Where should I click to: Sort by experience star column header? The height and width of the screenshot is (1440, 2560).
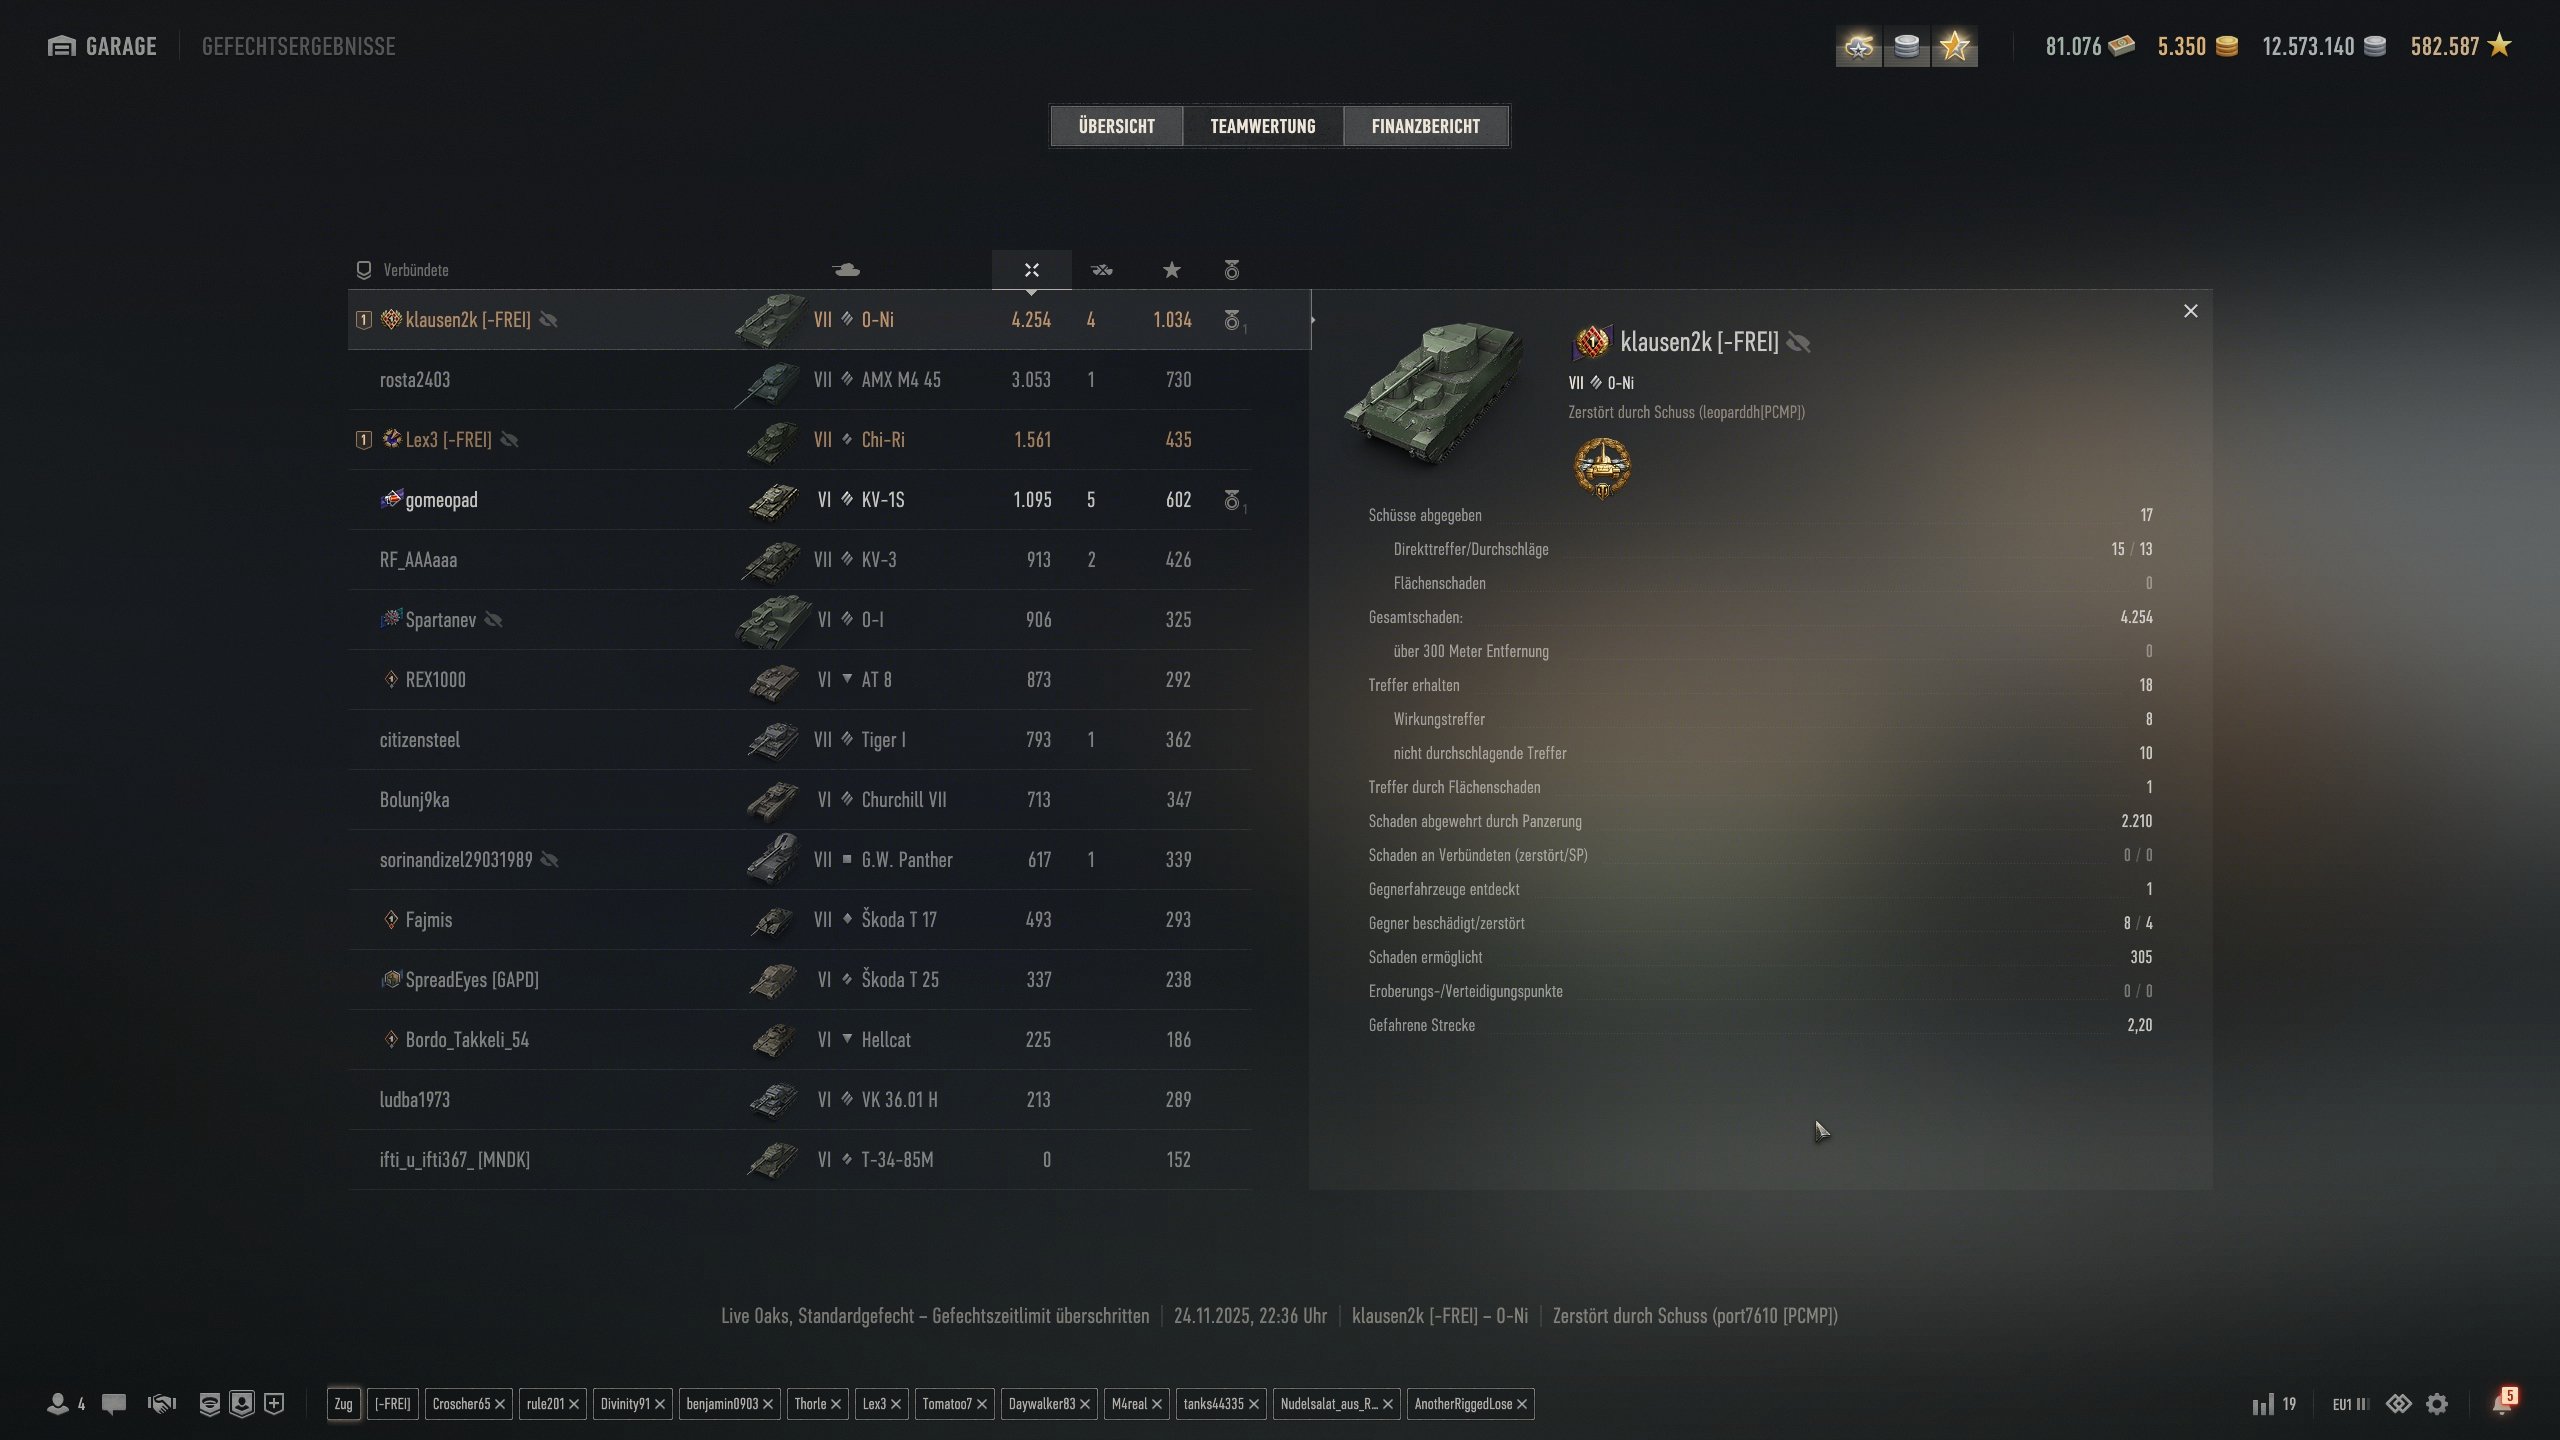click(x=1171, y=270)
